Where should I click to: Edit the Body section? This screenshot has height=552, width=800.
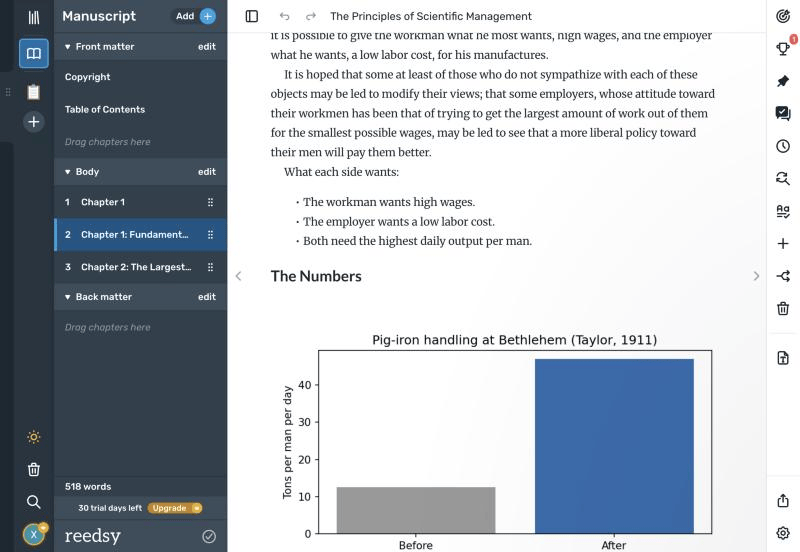pyautogui.click(x=207, y=172)
